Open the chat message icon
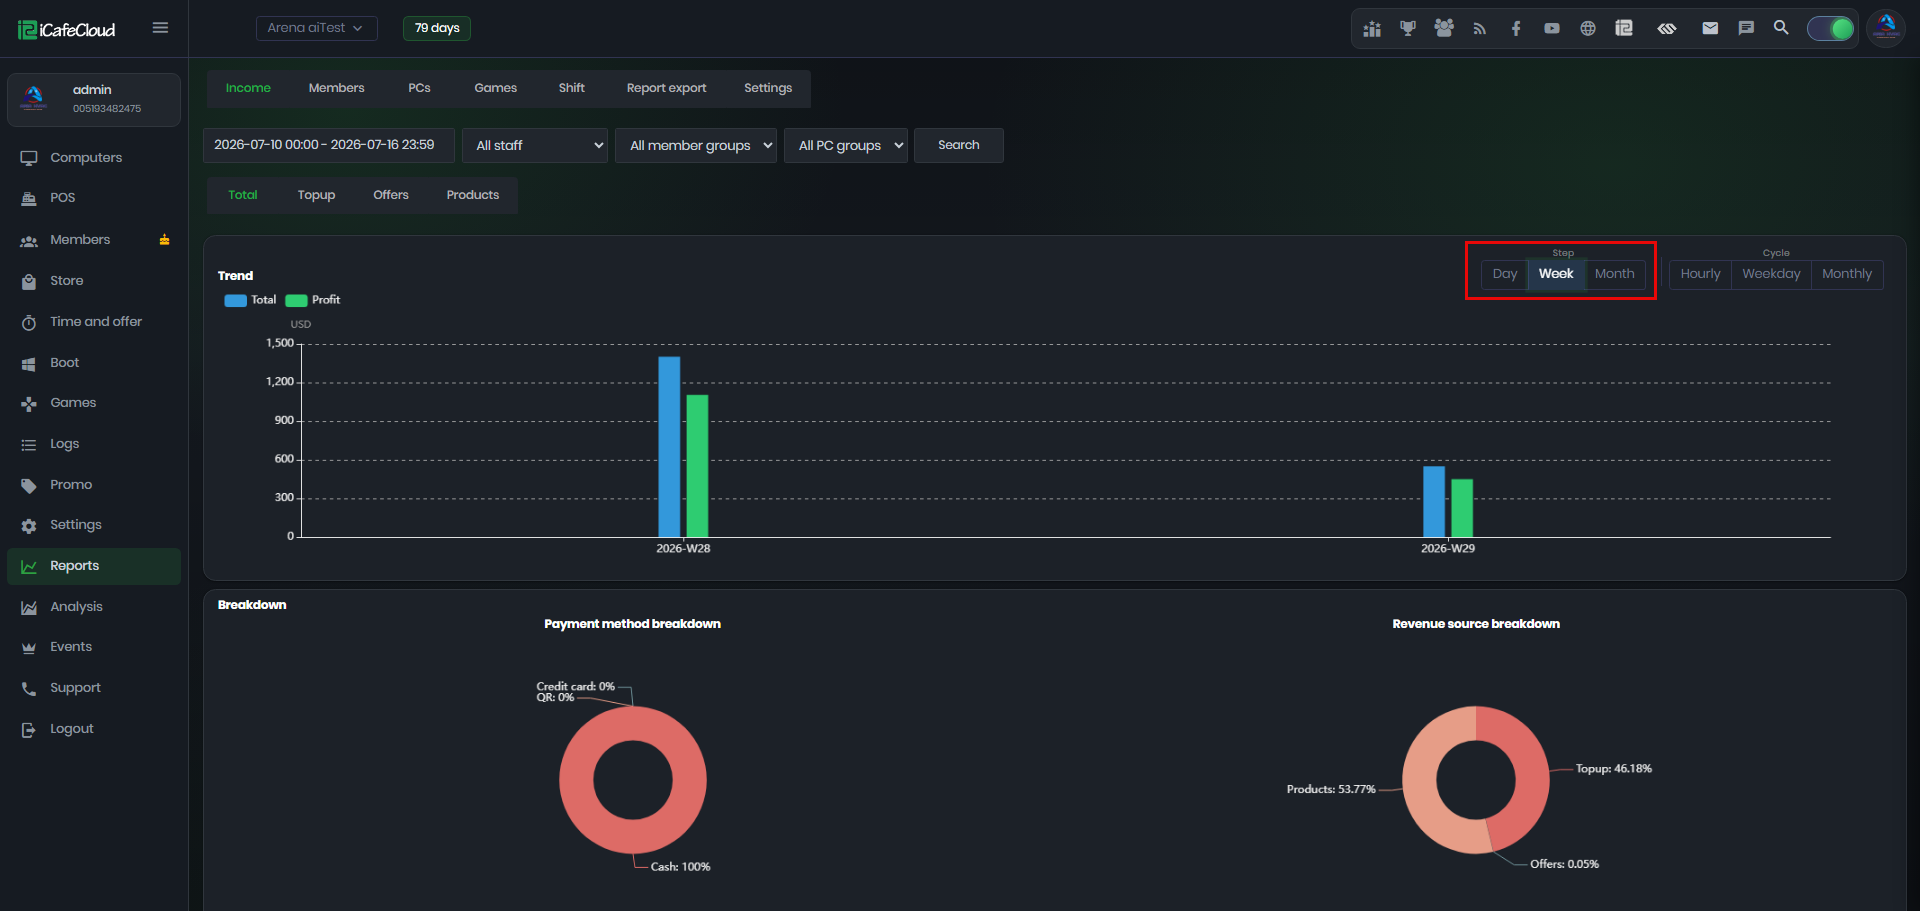Viewport: 1920px width, 911px height. 1746,28
